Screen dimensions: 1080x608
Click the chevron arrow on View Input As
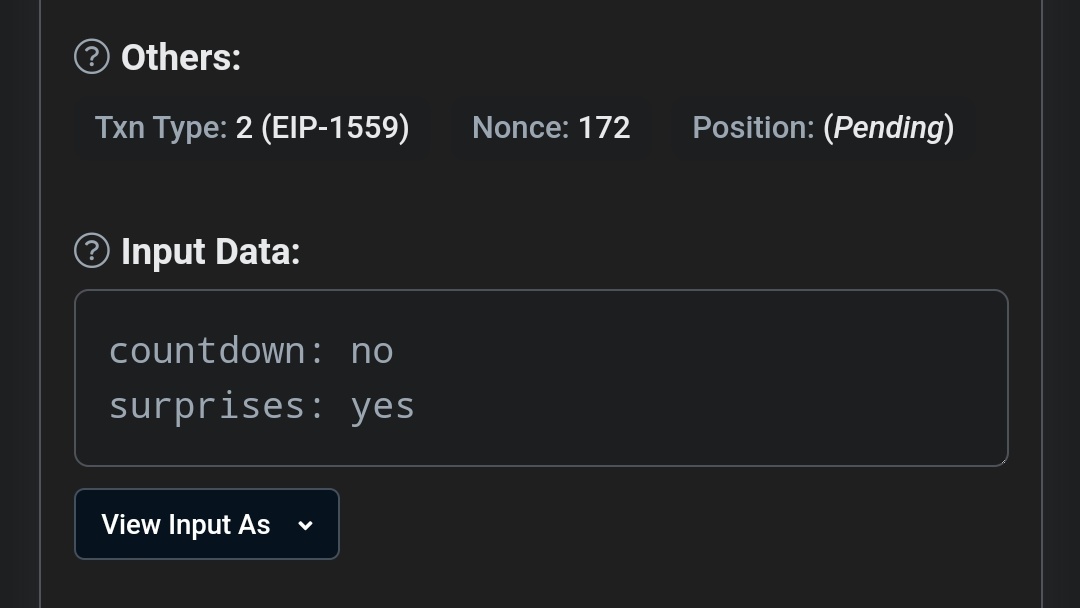306,525
